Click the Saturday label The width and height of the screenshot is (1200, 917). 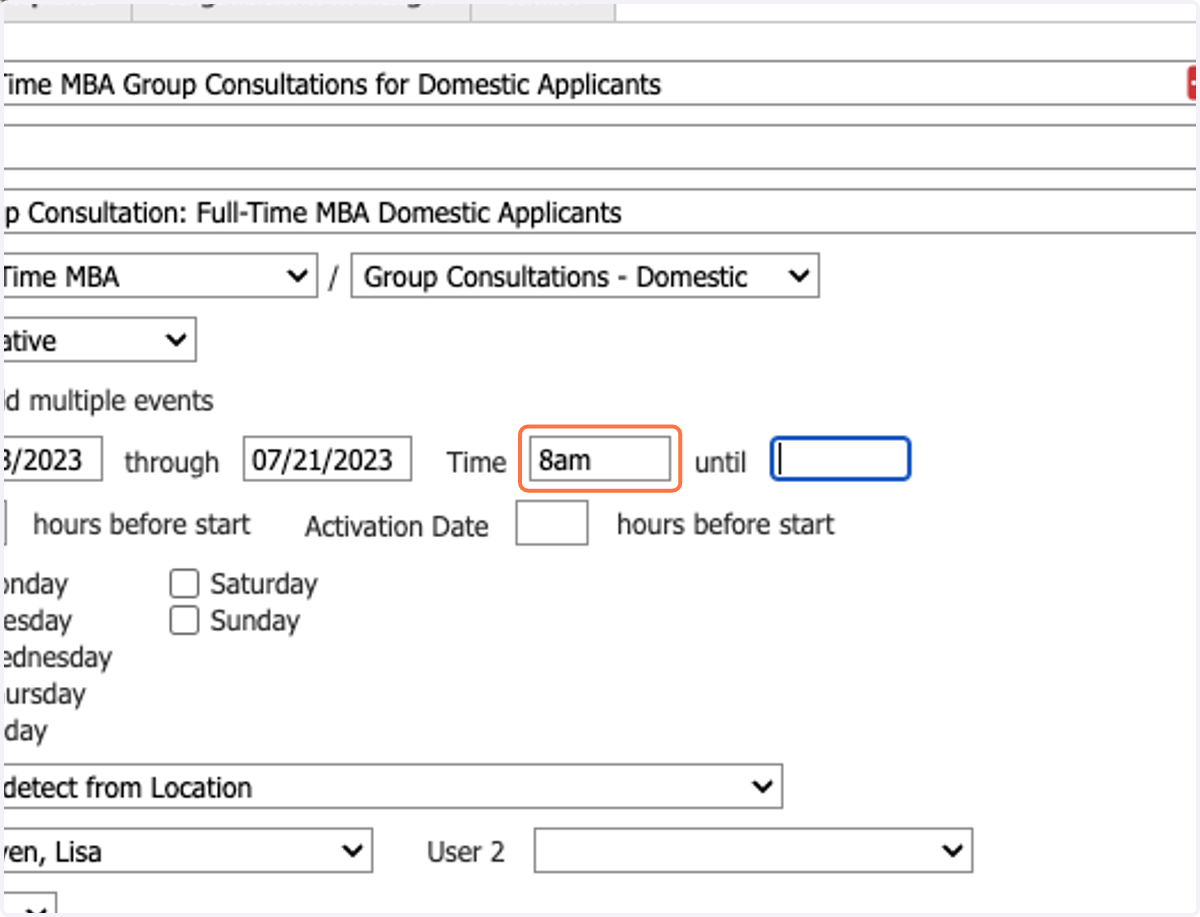tap(263, 584)
